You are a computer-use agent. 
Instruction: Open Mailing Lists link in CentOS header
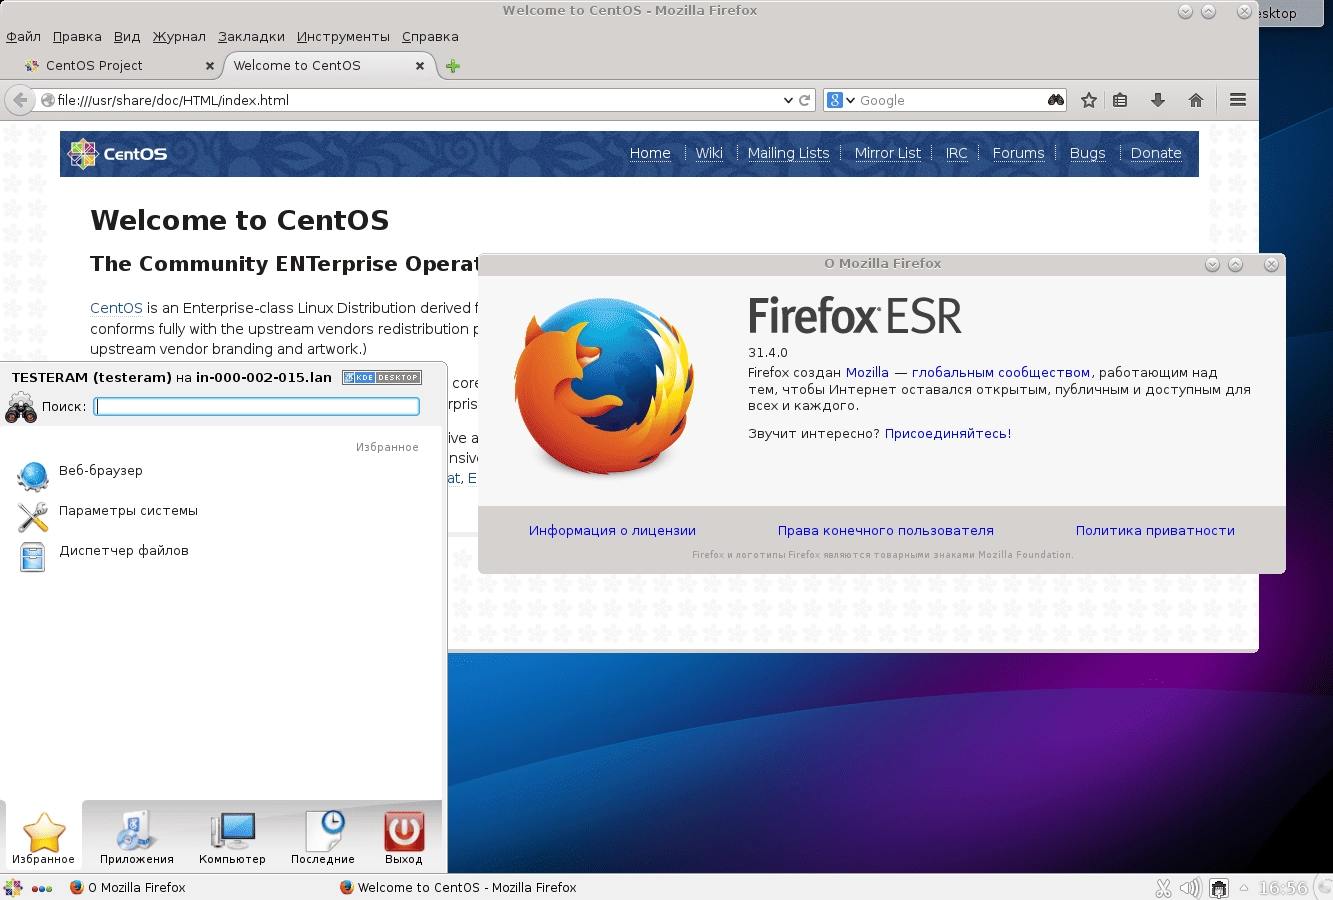pyautogui.click(x=788, y=153)
